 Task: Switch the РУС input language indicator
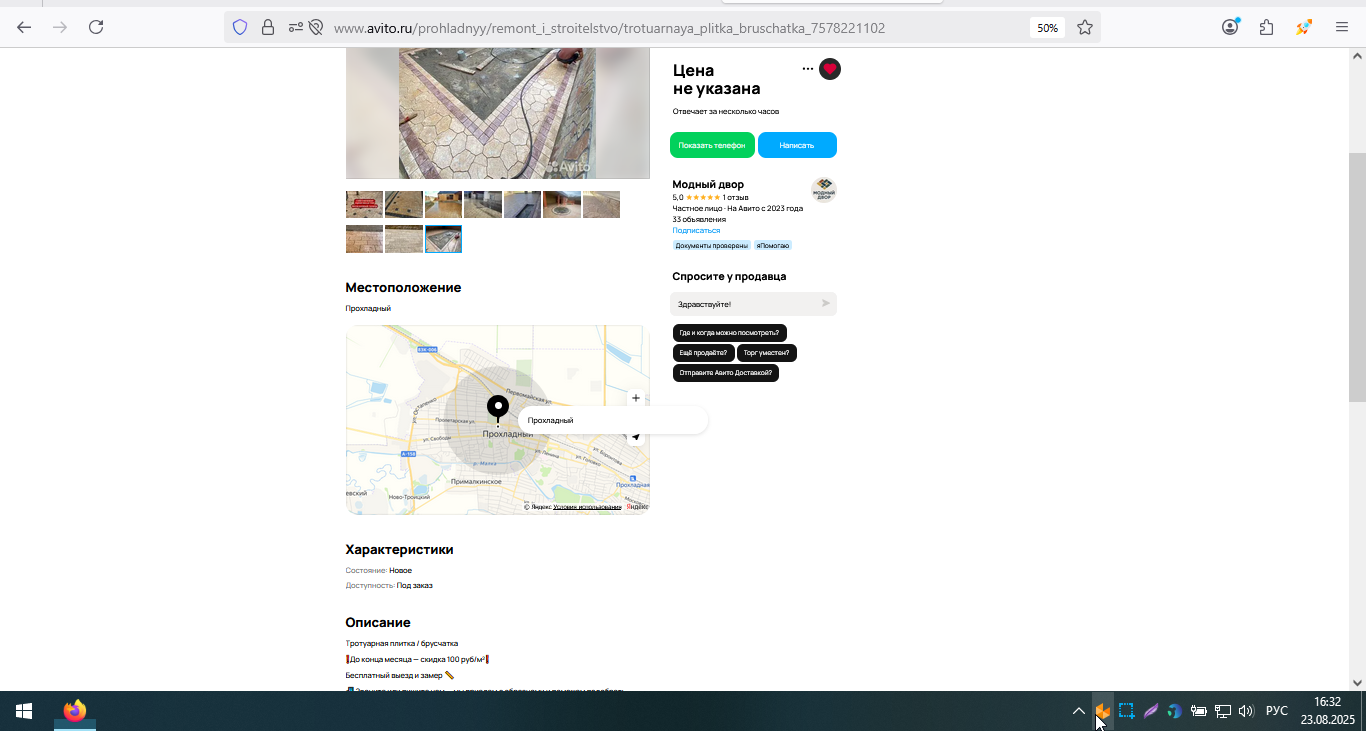(1277, 711)
